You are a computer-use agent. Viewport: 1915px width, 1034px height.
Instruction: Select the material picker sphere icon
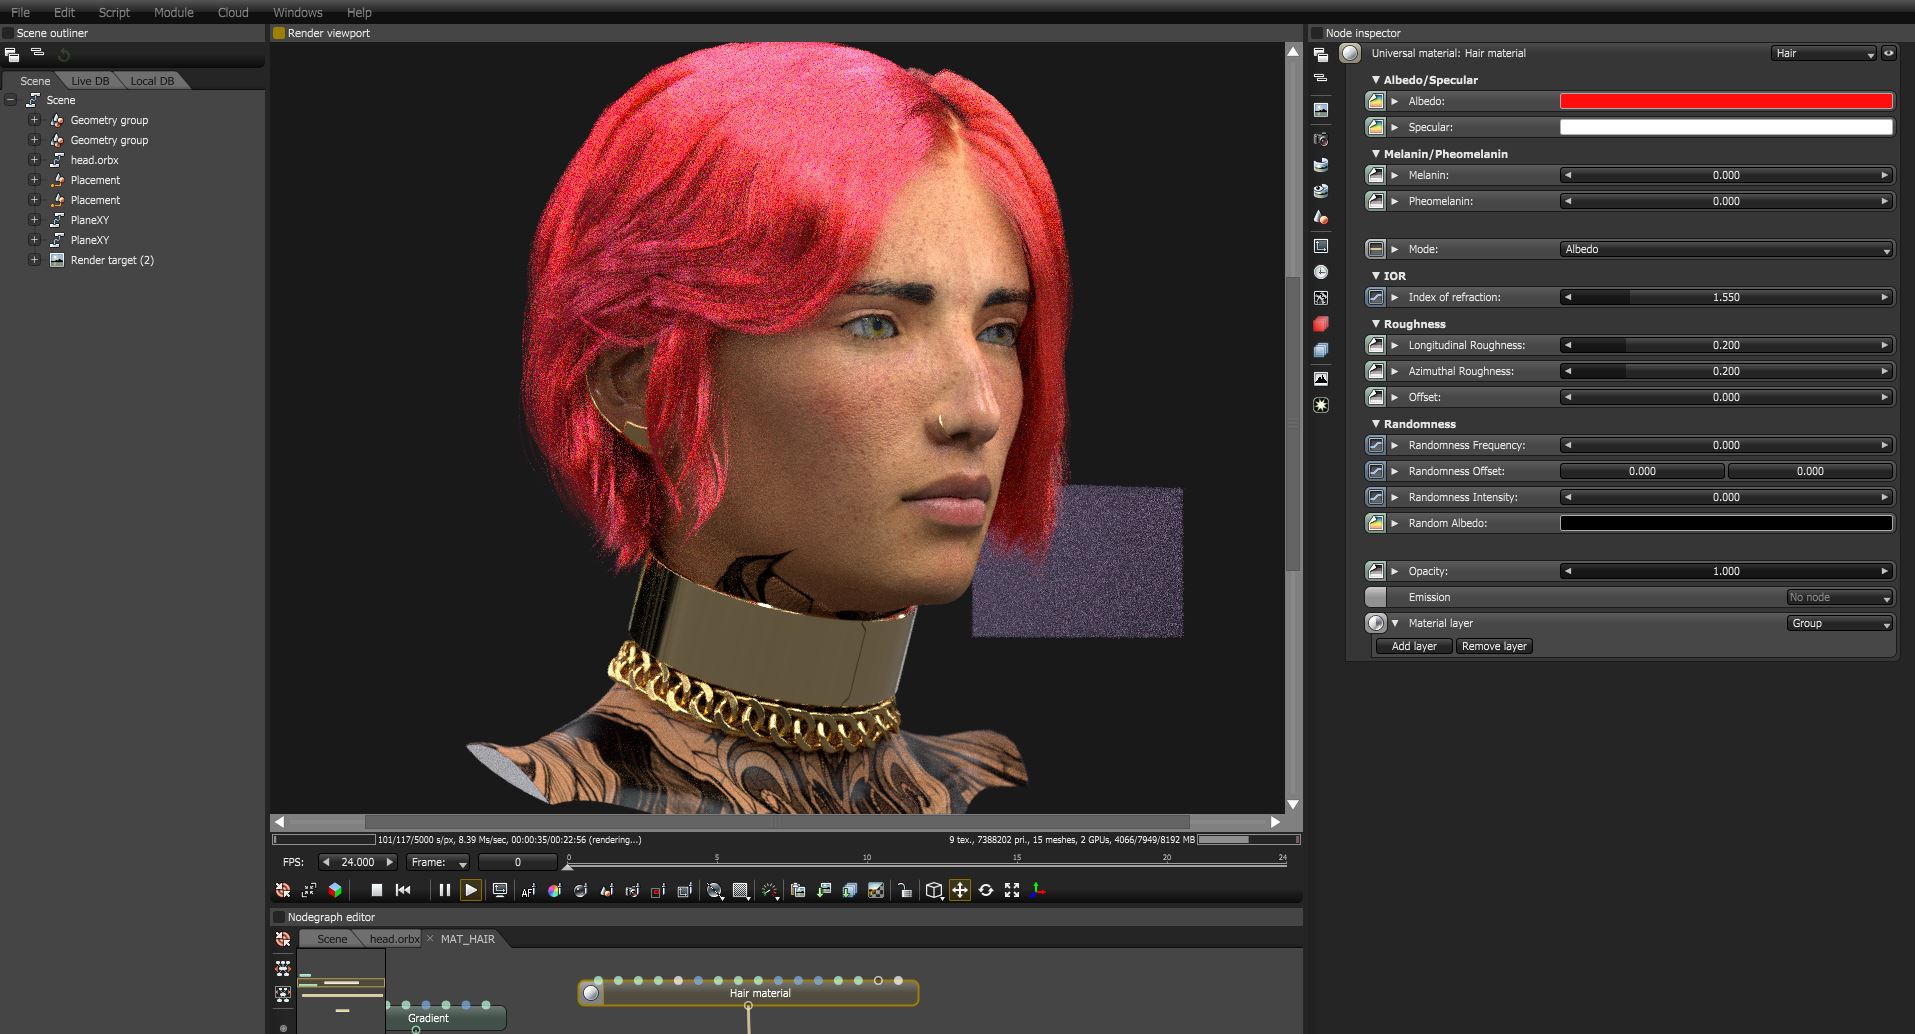coord(581,890)
